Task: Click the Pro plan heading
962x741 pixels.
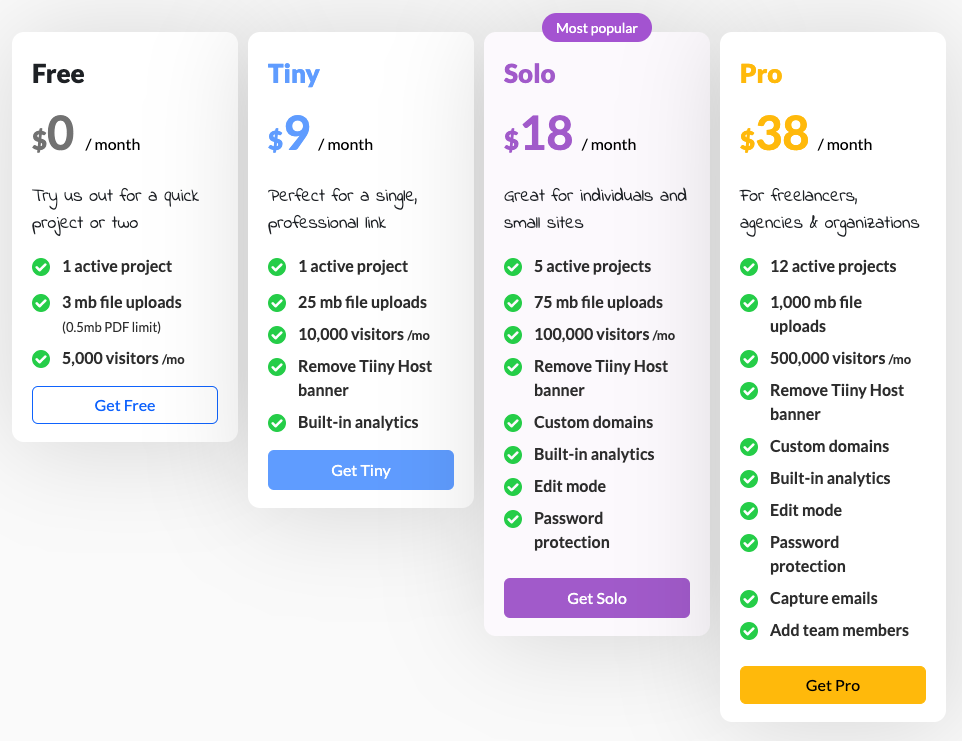Action: click(761, 74)
